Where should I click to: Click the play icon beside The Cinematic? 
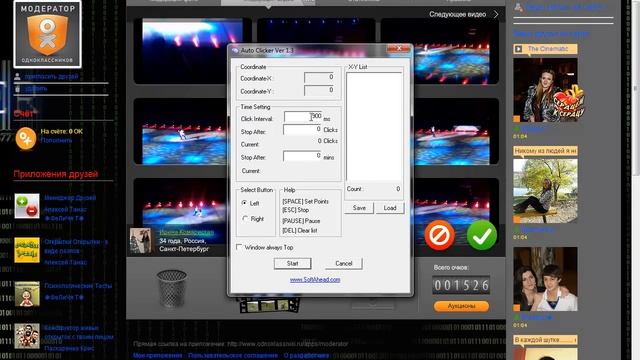[518, 49]
